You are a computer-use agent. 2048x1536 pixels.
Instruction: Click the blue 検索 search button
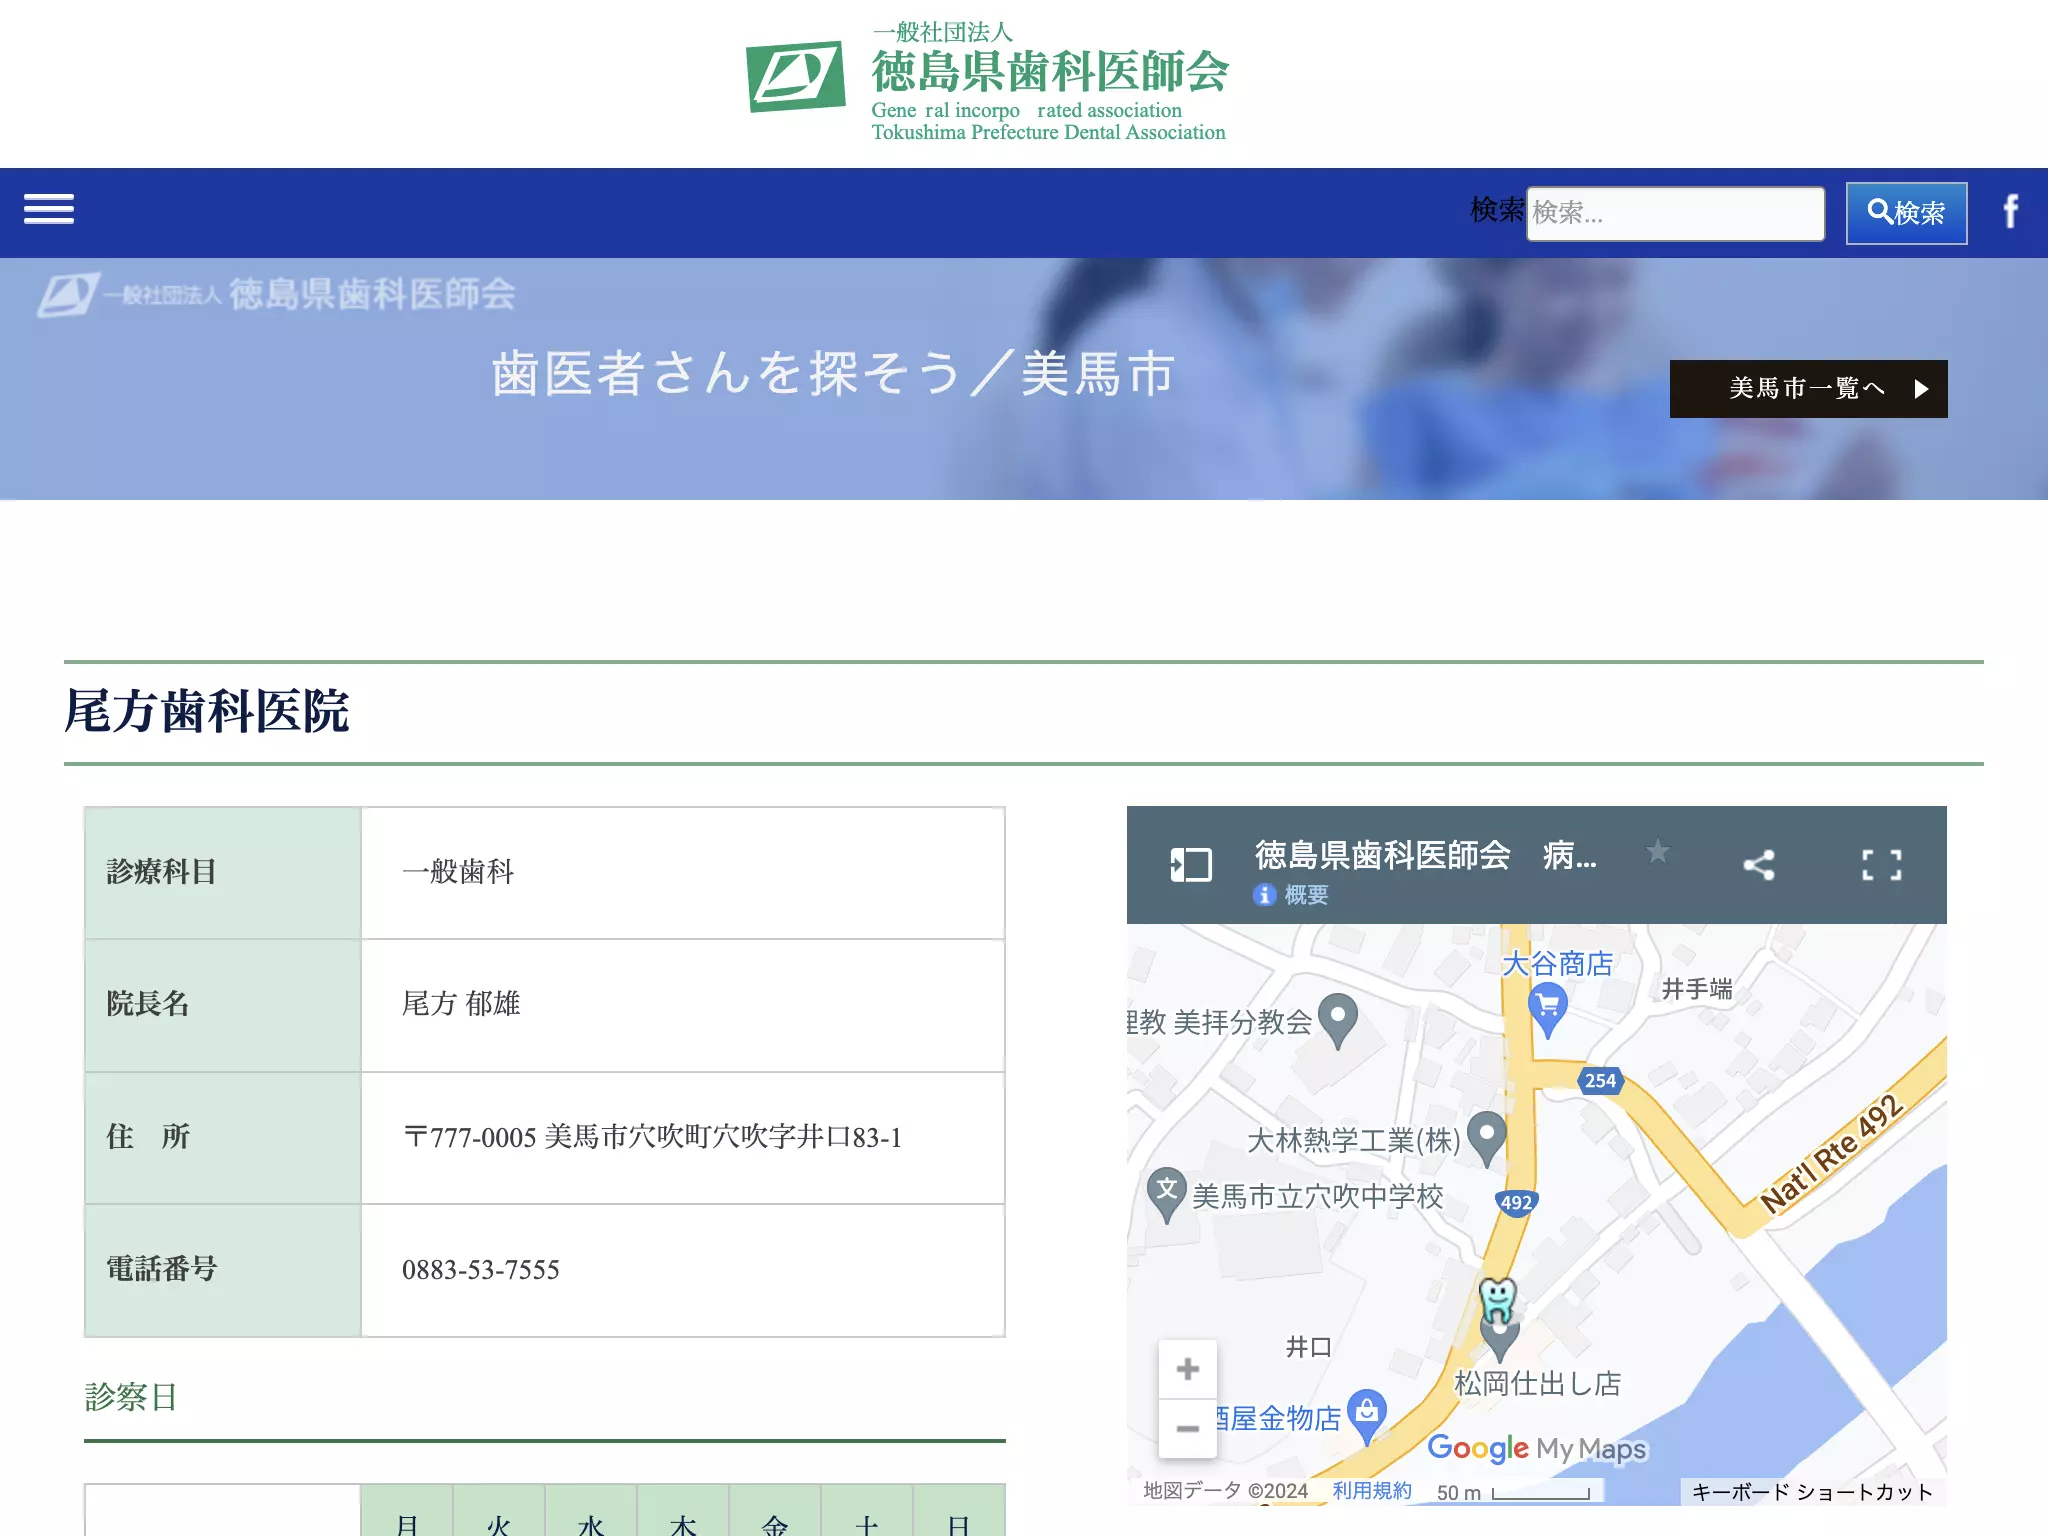tap(1906, 213)
